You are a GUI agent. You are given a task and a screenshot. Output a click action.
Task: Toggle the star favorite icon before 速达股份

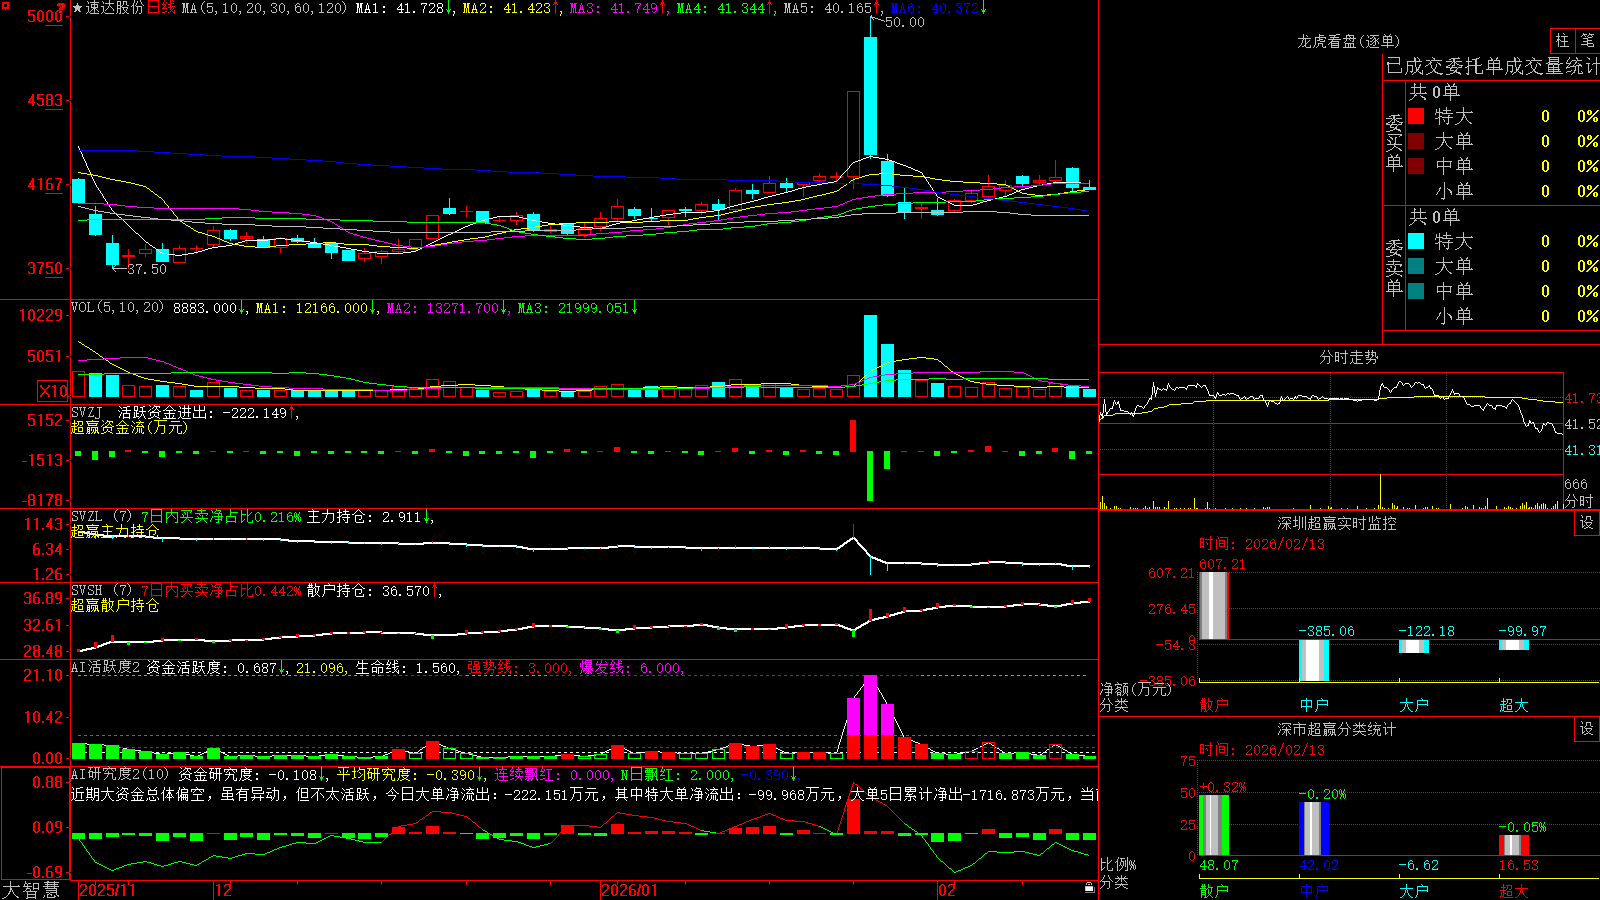click(78, 8)
